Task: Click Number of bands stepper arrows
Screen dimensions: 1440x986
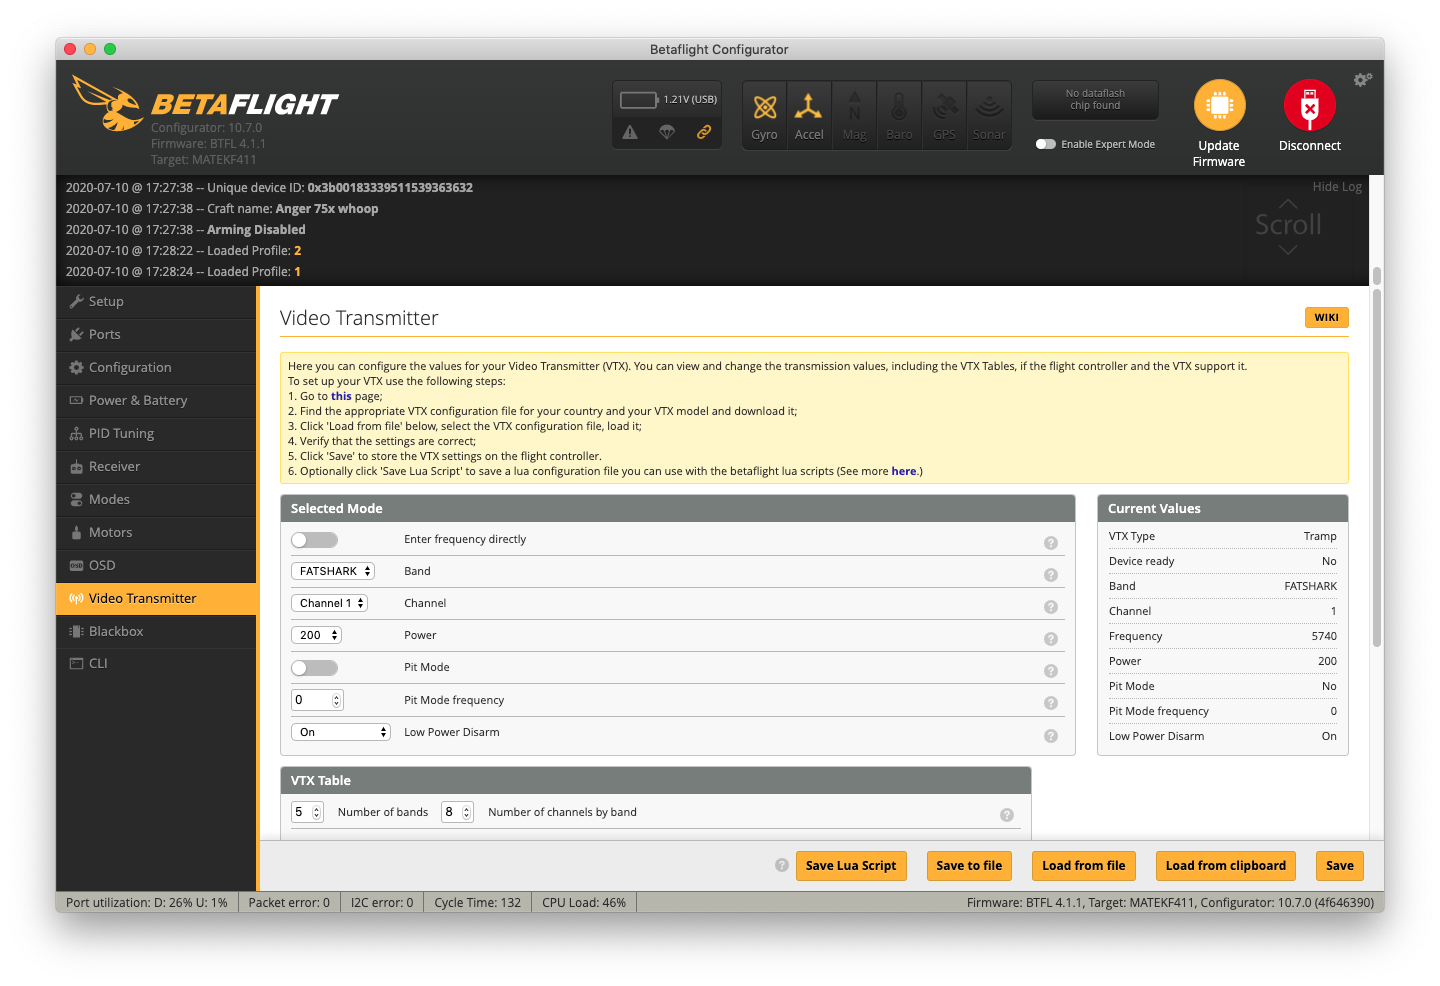Action: coord(317,812)
